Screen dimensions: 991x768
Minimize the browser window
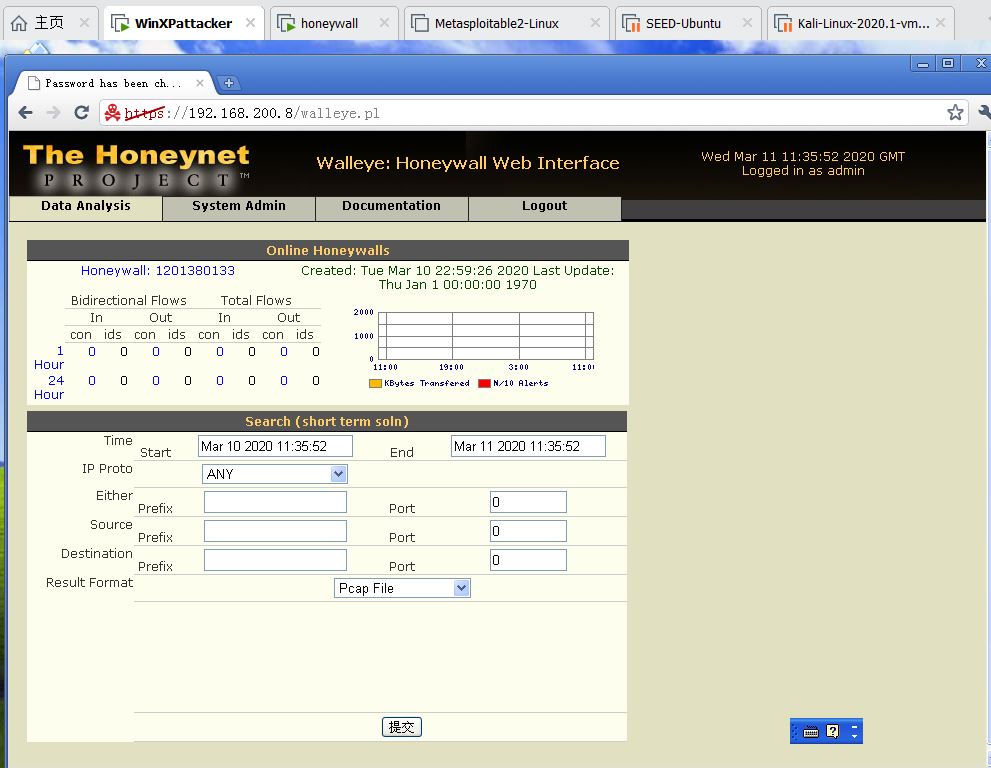[x=923, y=63]
